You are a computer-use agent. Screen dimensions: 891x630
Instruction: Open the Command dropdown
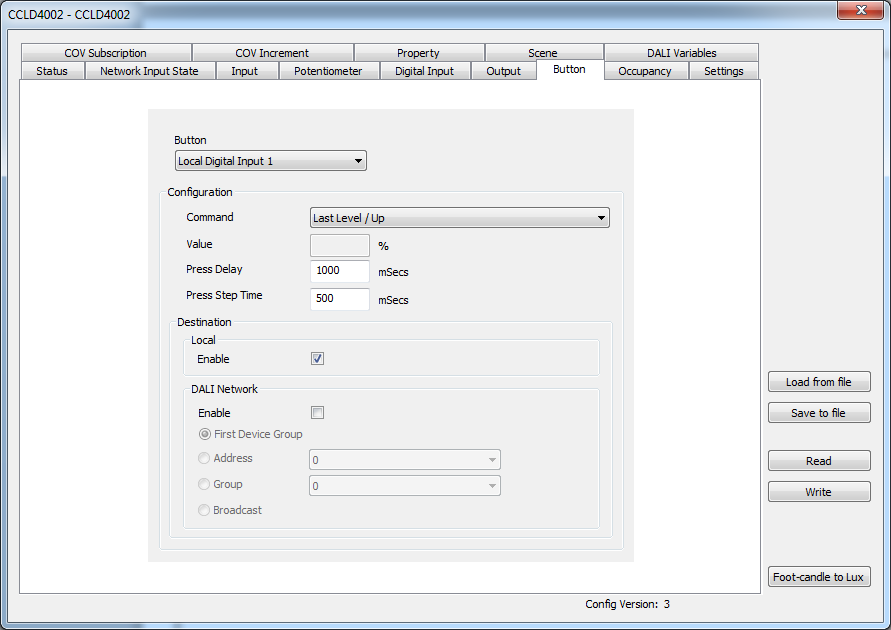pos(460,218)
